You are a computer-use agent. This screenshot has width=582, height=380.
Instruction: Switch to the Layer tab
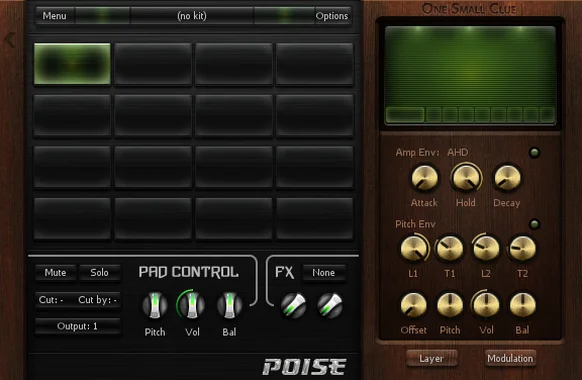tap(431, 358)
